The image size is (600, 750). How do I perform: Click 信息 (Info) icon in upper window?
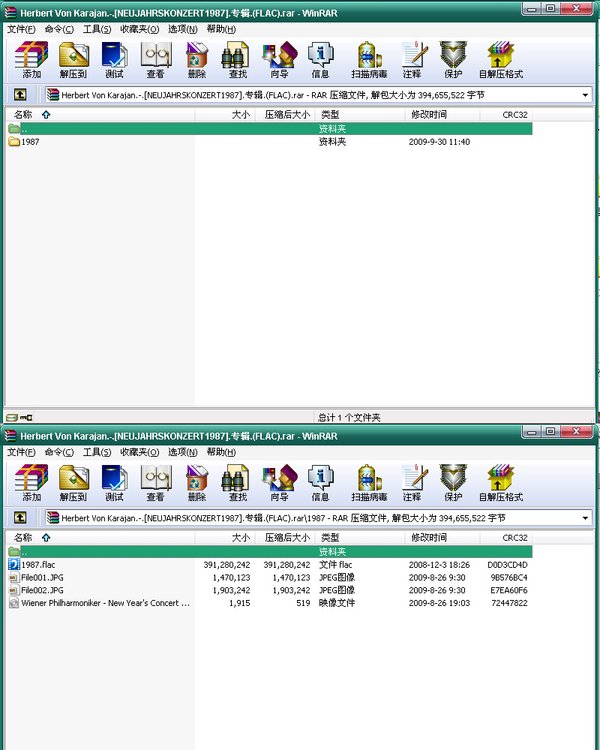[x=320, y=60]
